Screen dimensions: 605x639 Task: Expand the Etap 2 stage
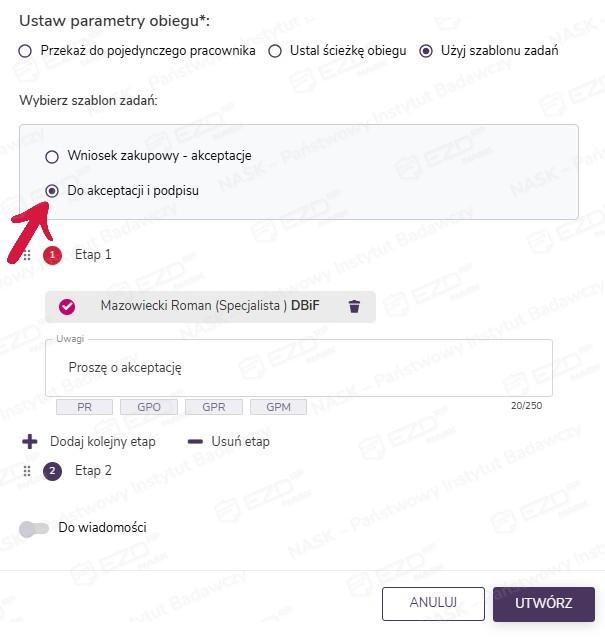(93, 470)
